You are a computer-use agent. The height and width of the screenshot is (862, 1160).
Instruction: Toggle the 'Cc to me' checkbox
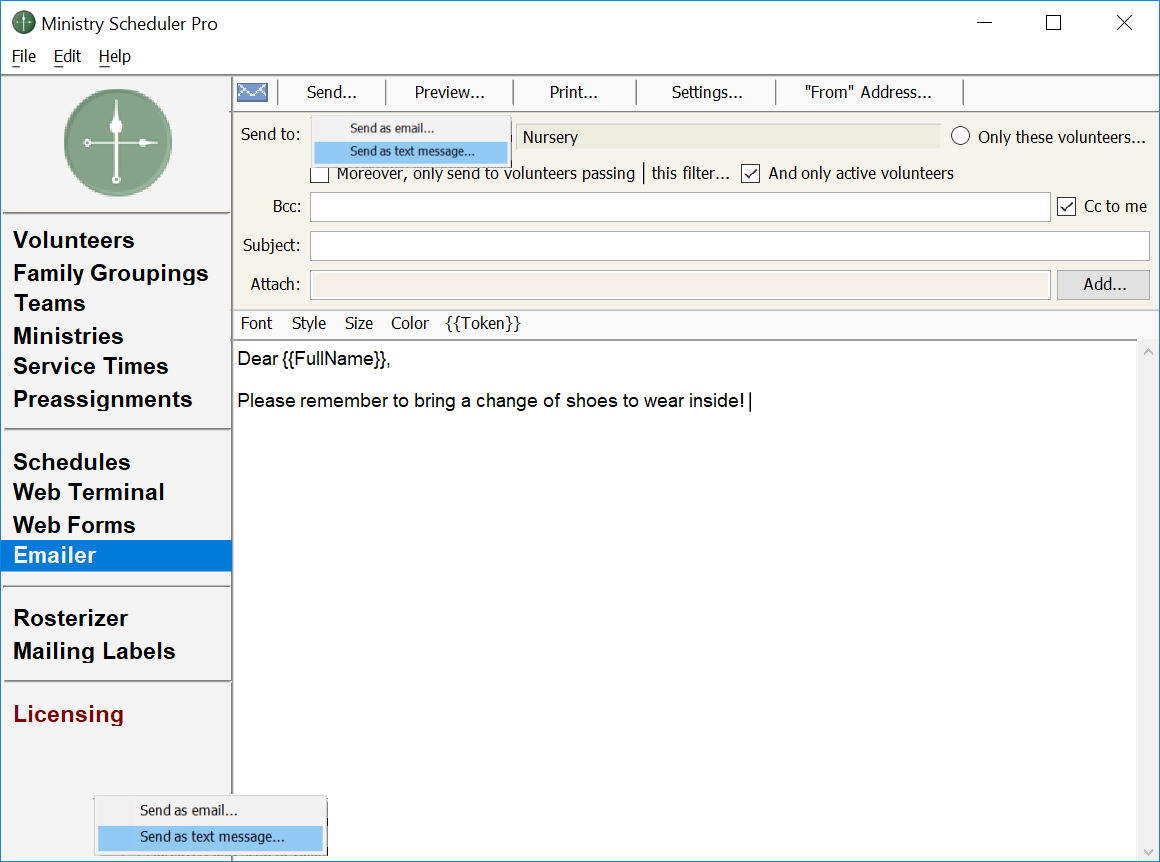point(1067,207)
